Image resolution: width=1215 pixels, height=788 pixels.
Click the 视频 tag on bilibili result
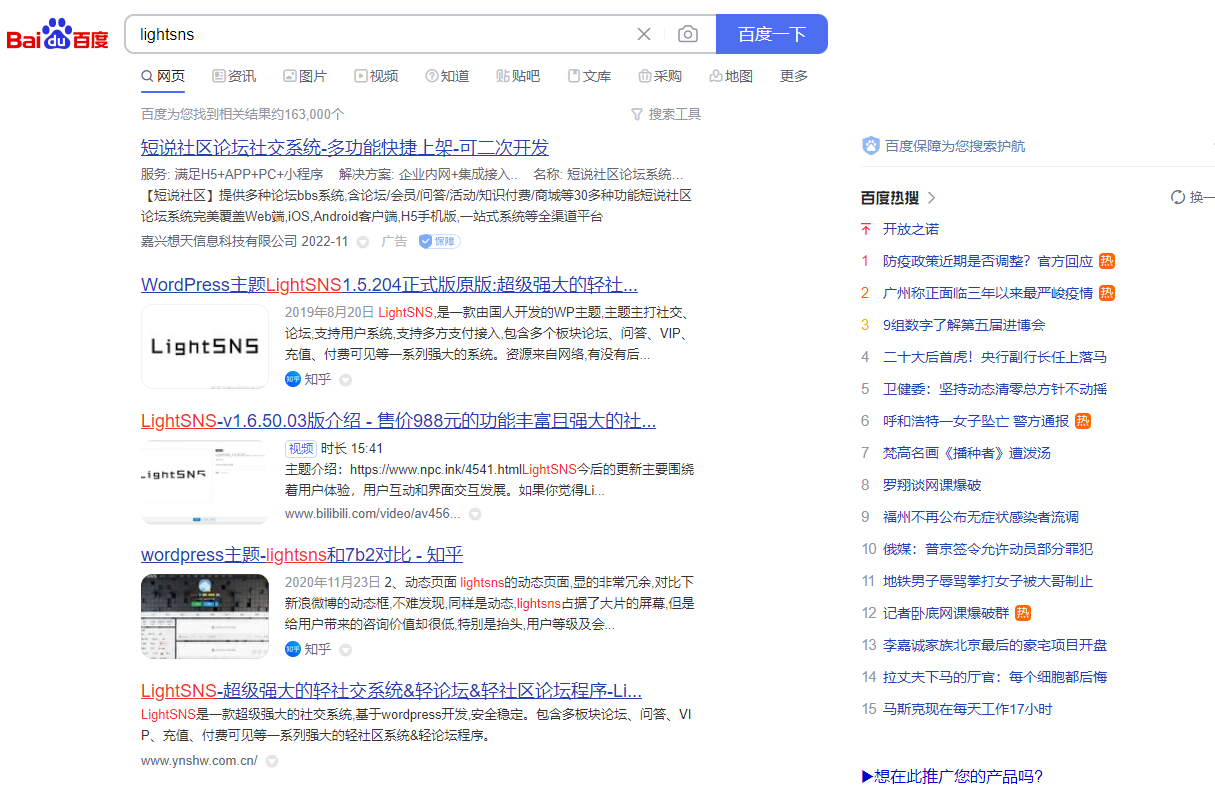[x=301, y=448]
